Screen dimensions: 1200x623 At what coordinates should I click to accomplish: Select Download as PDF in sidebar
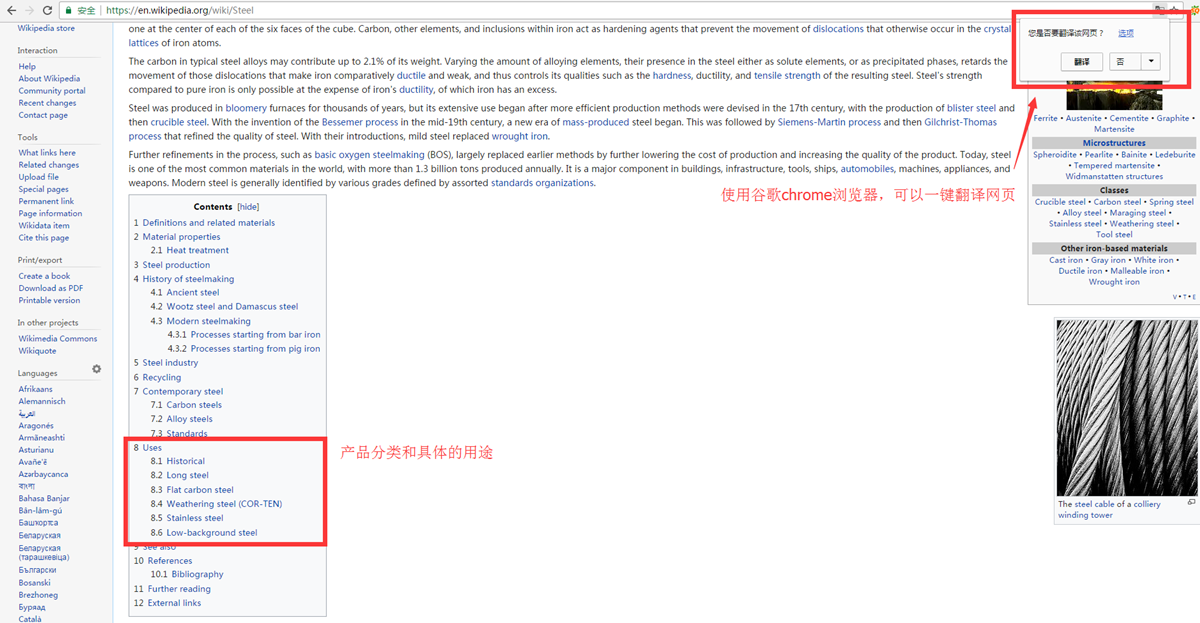(50, 288)
